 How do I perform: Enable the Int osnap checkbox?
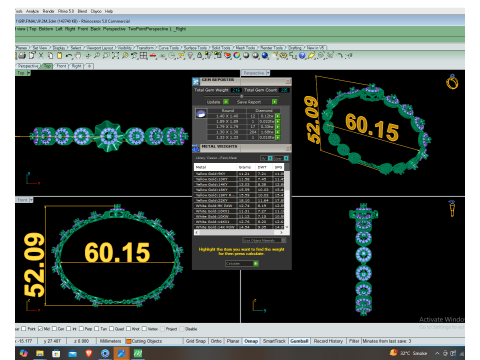pos(69,329)
